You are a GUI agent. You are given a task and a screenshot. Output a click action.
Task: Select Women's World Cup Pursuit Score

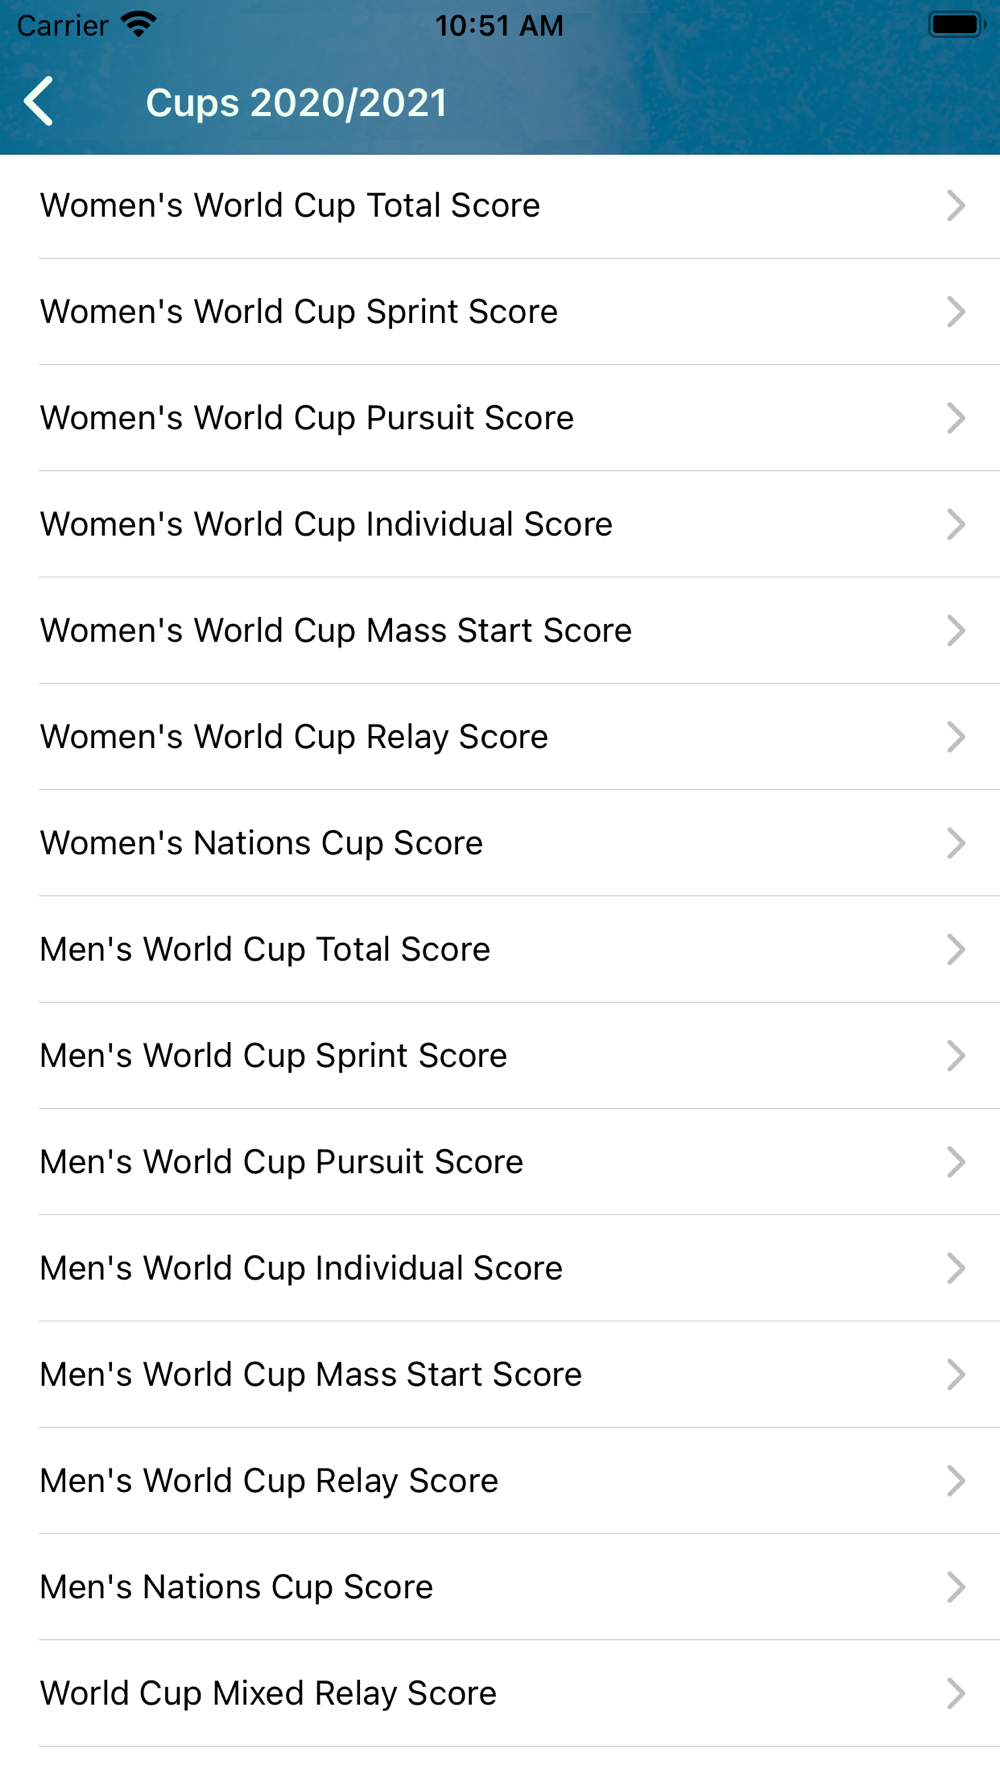pyautogui.click(x=500, y=418)
